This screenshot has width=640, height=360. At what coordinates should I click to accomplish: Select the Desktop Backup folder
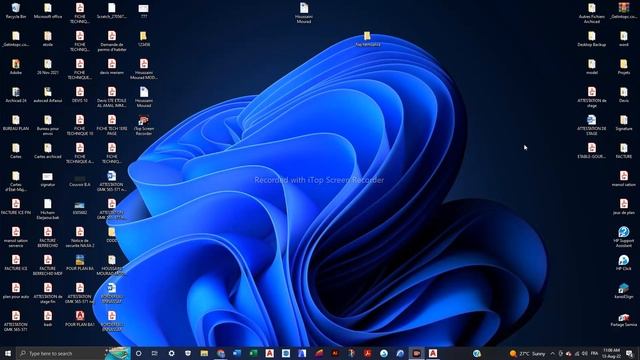point(592,39)
